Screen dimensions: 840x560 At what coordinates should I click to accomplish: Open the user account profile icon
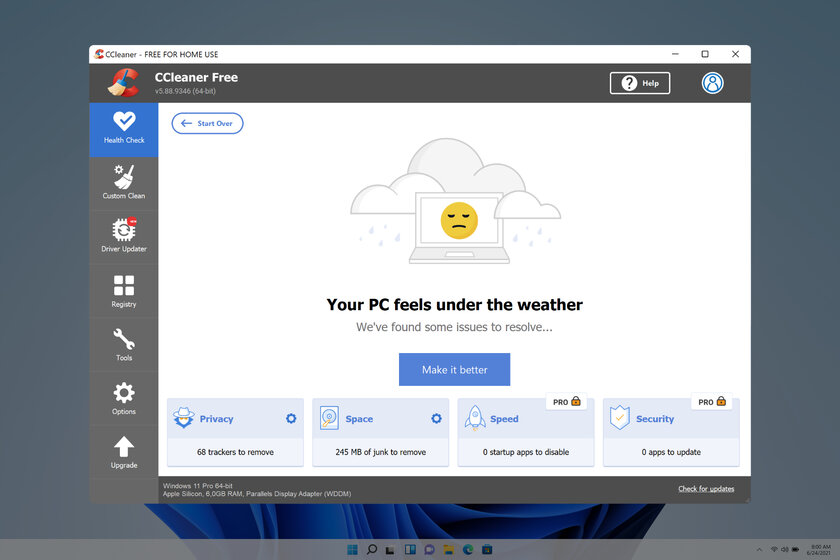point(712,83)
